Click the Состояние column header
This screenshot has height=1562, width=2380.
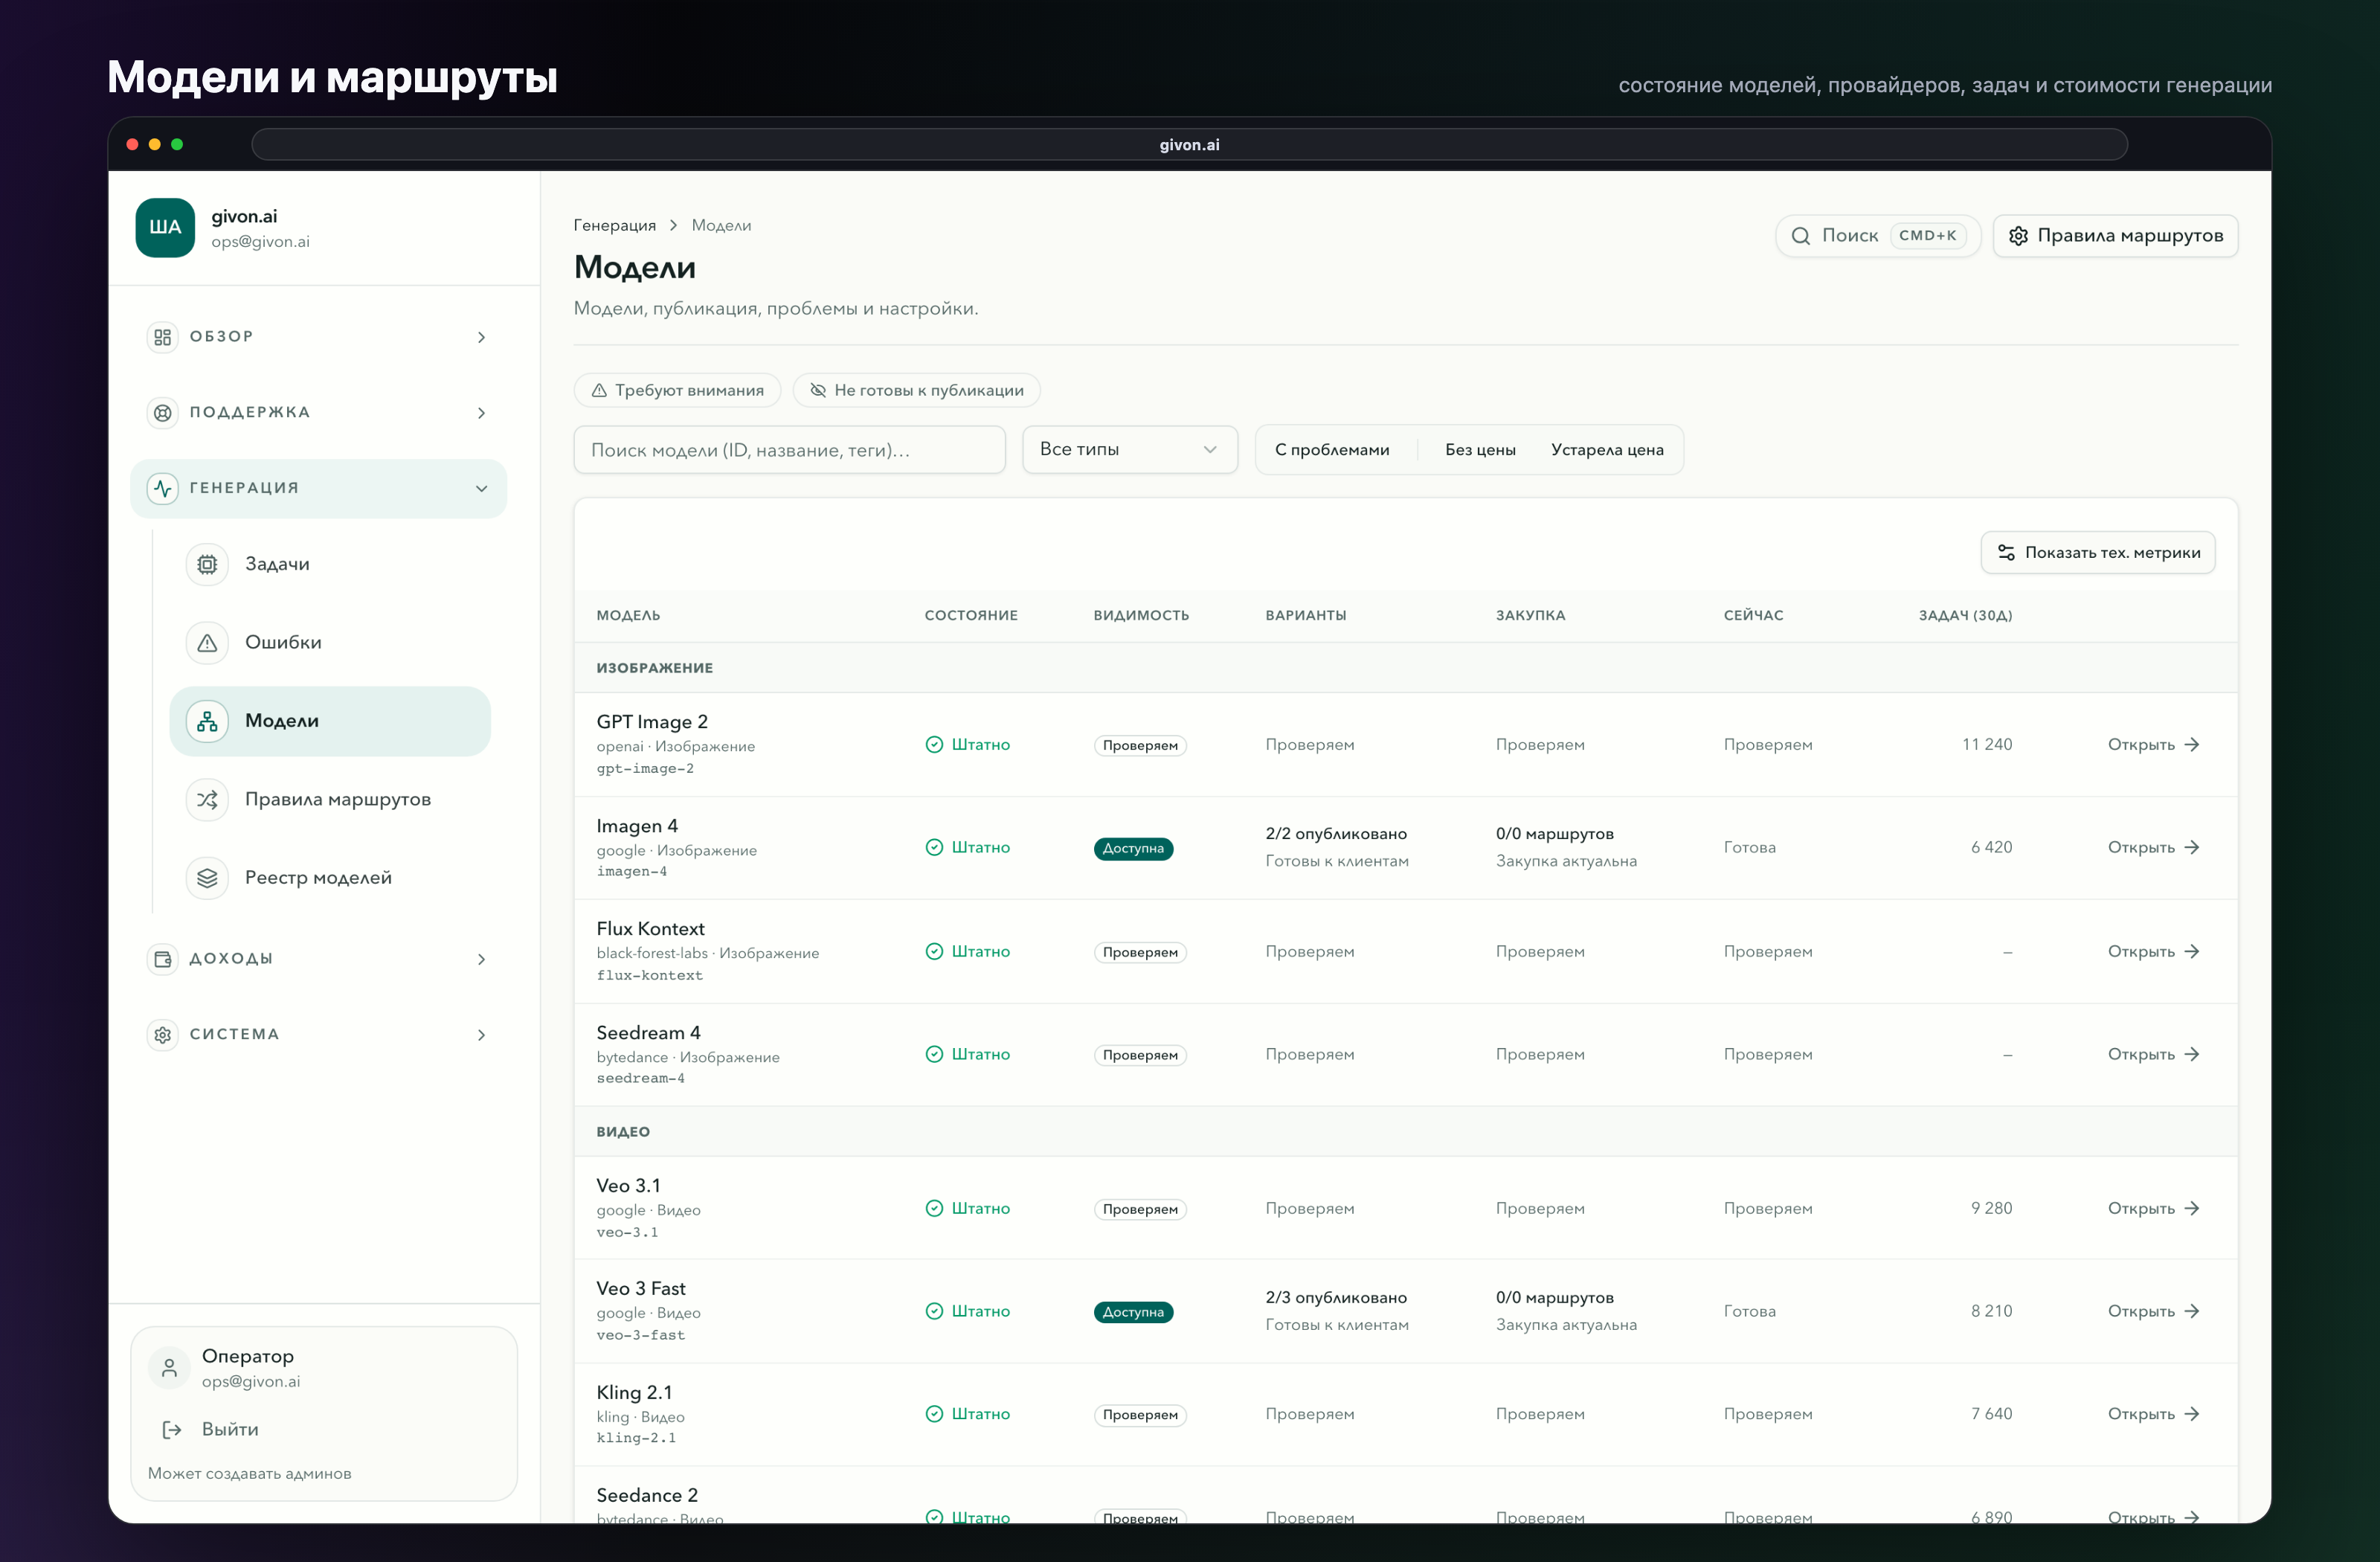971,616
